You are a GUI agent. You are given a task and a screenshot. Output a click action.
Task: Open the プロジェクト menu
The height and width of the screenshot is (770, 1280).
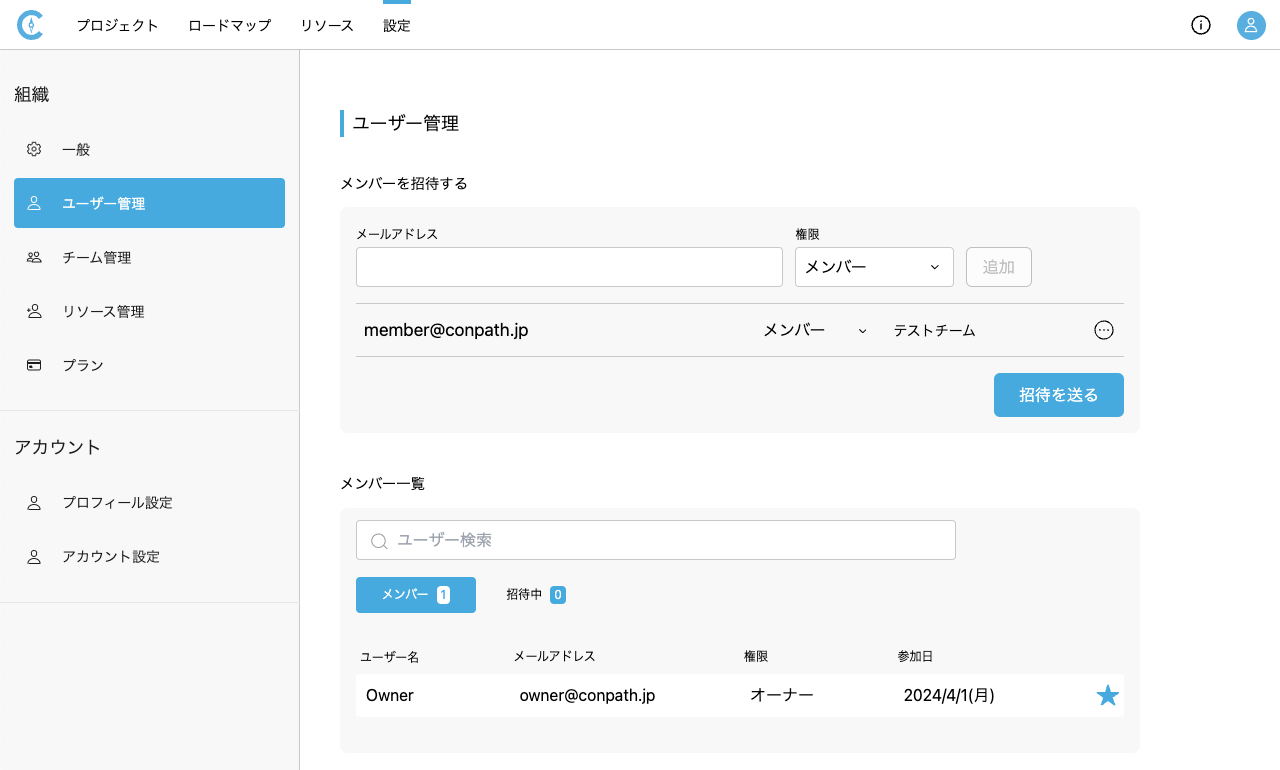pos(117,25)
